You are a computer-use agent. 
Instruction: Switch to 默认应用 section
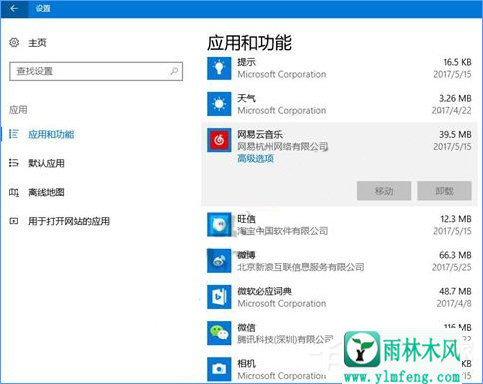coord(46,163)
